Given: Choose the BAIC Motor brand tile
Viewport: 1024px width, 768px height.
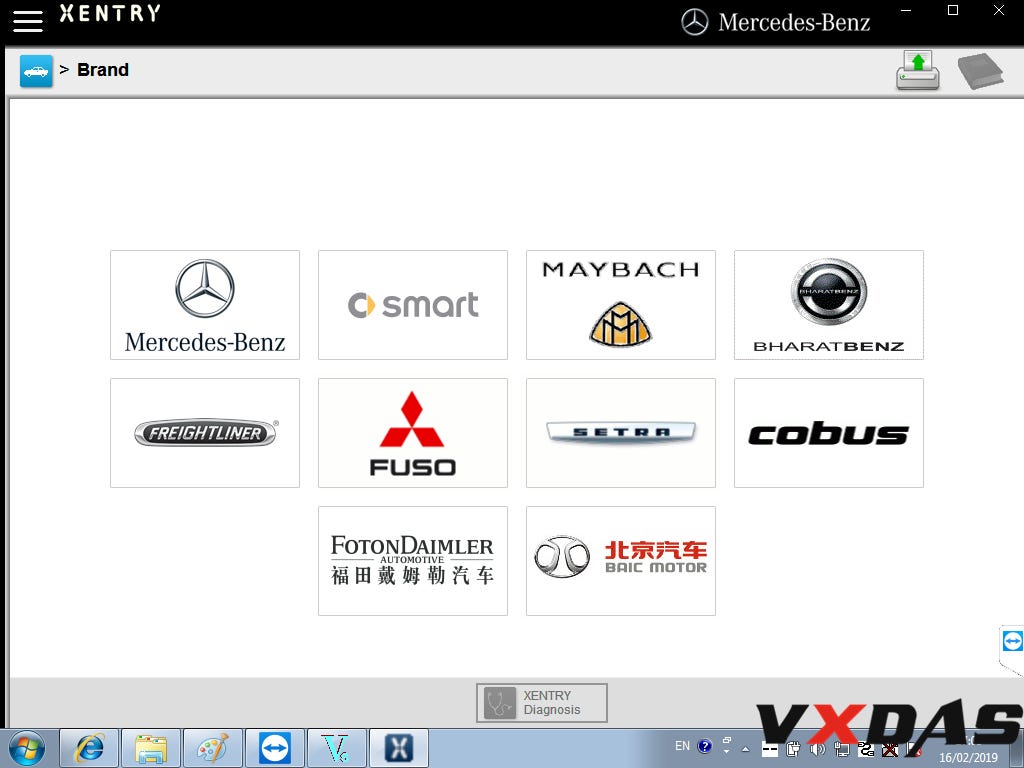Looking at the screenshot, I should point(621,561).
